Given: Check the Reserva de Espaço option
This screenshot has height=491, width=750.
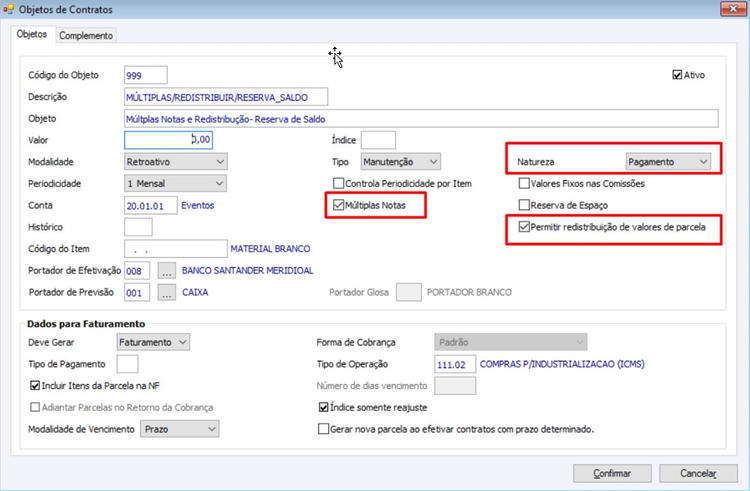Looking at the screenshot, I should click(x=524, y=205).
